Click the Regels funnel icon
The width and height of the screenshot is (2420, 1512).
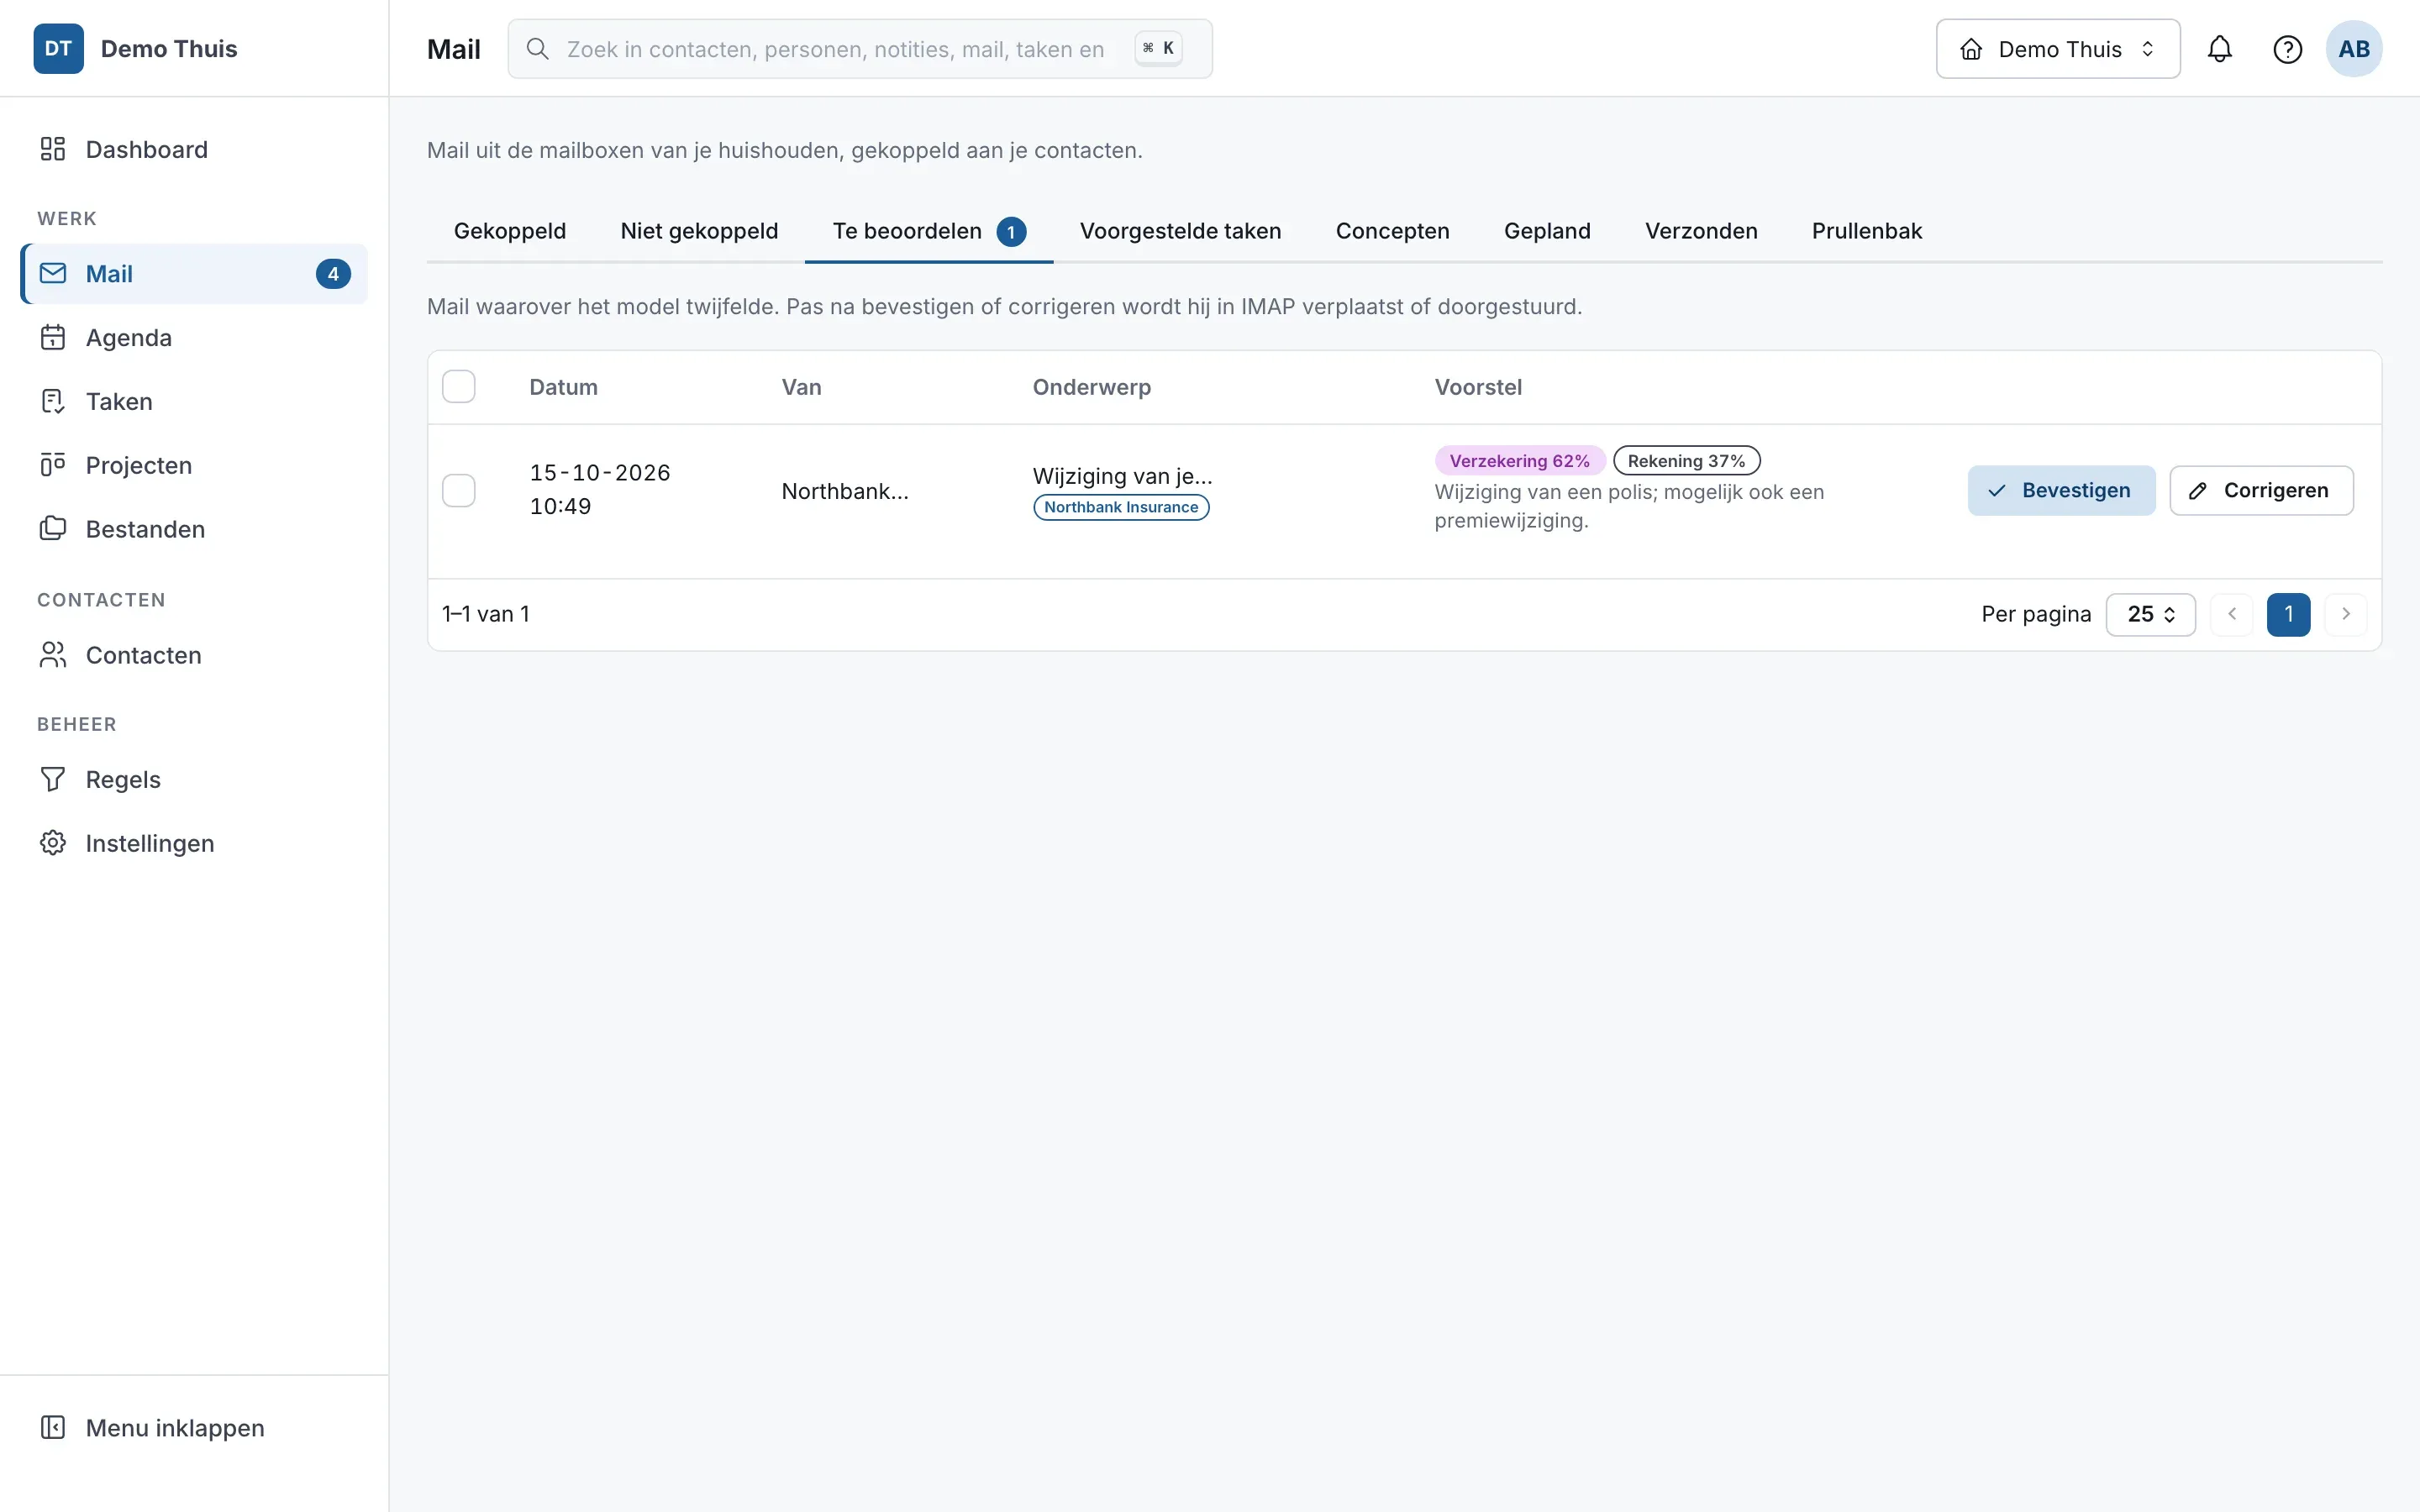[53, 779]
